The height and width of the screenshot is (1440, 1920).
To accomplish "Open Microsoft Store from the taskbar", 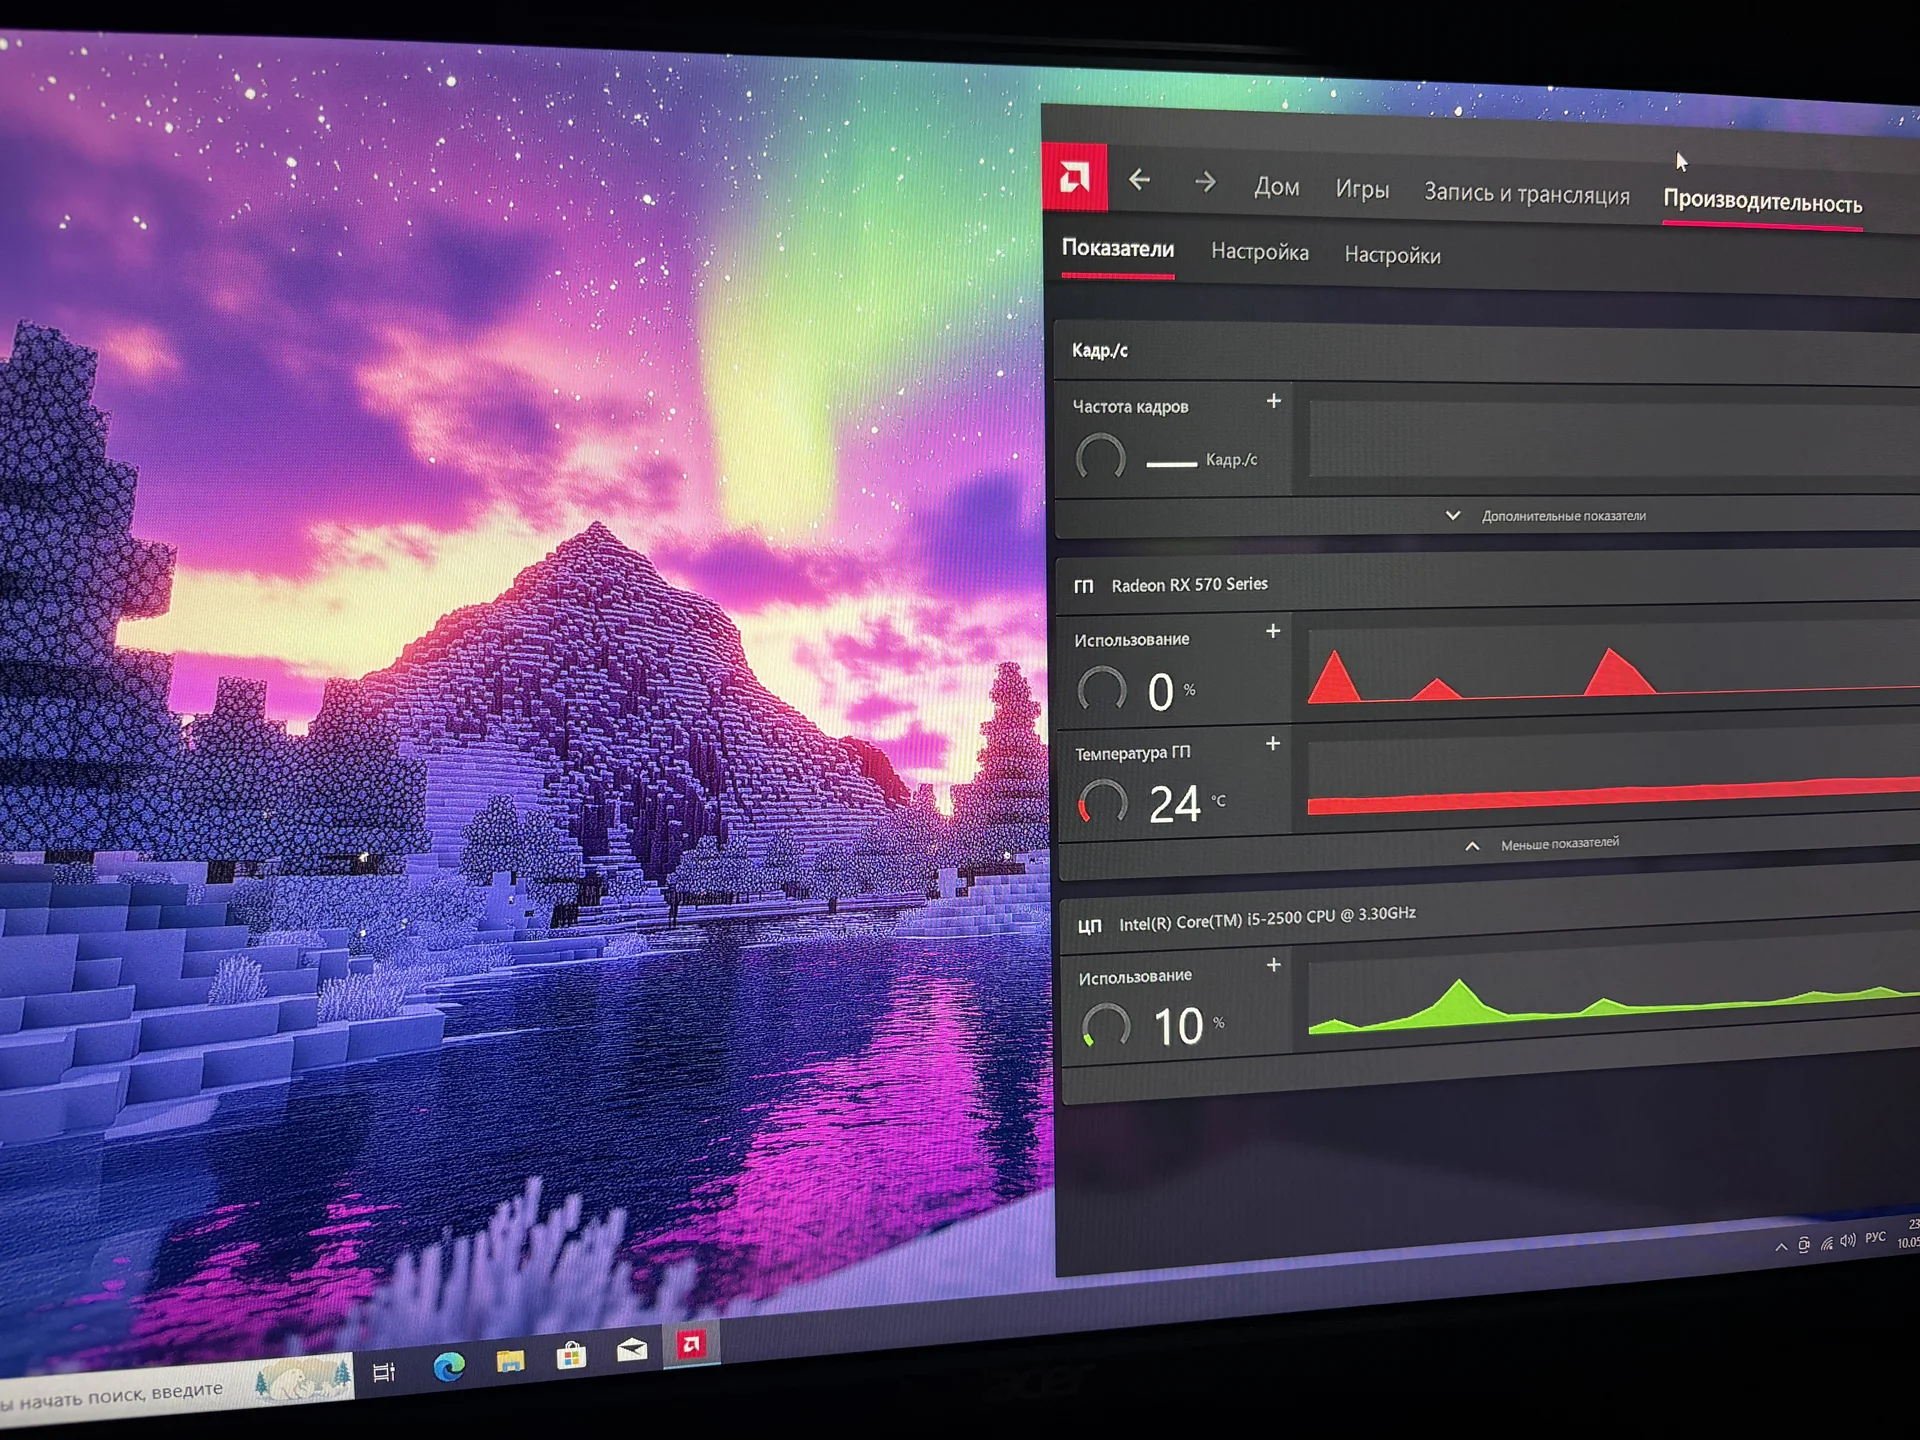I will 571,1355.
